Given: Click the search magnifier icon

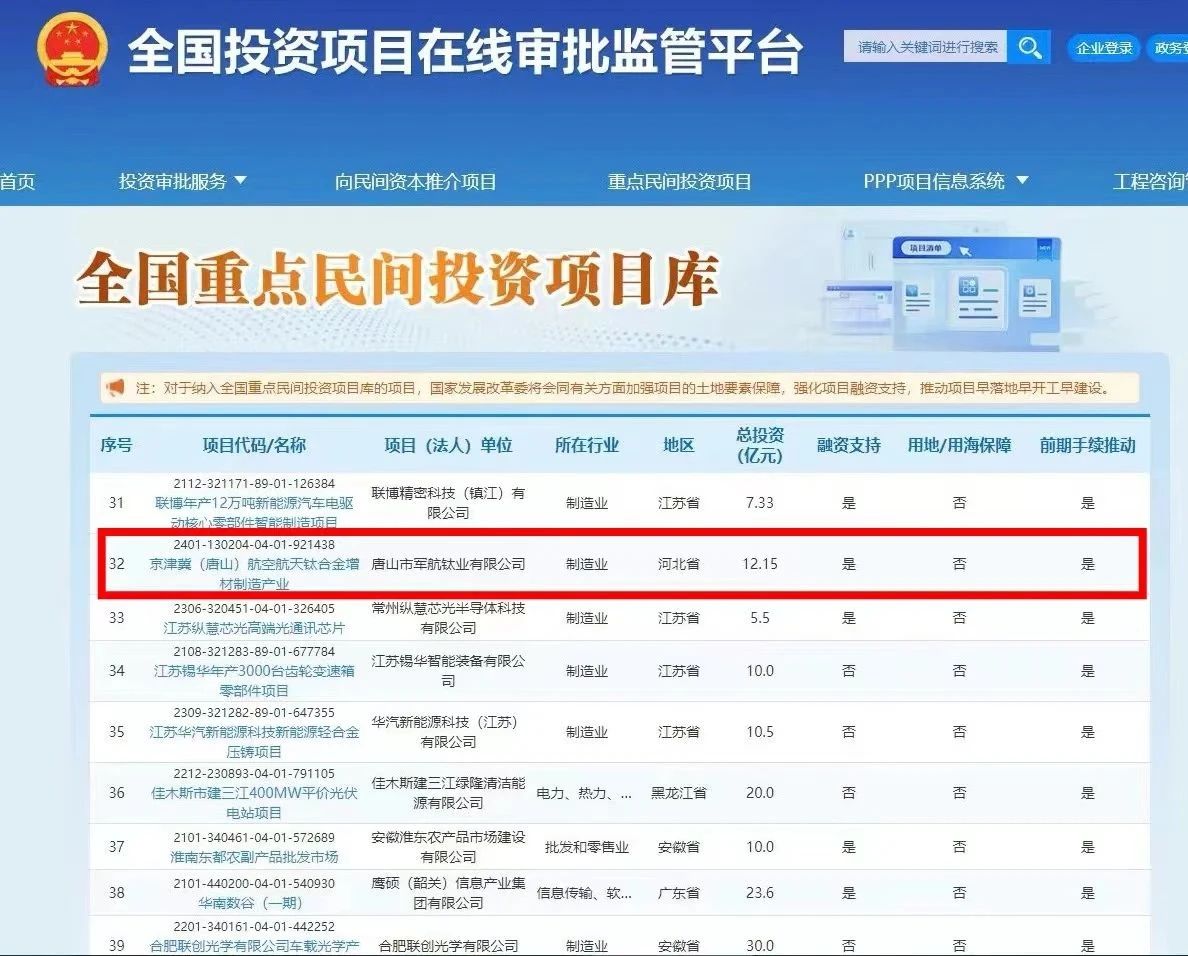Looking at the screenshot, I should pos(1029,48).
